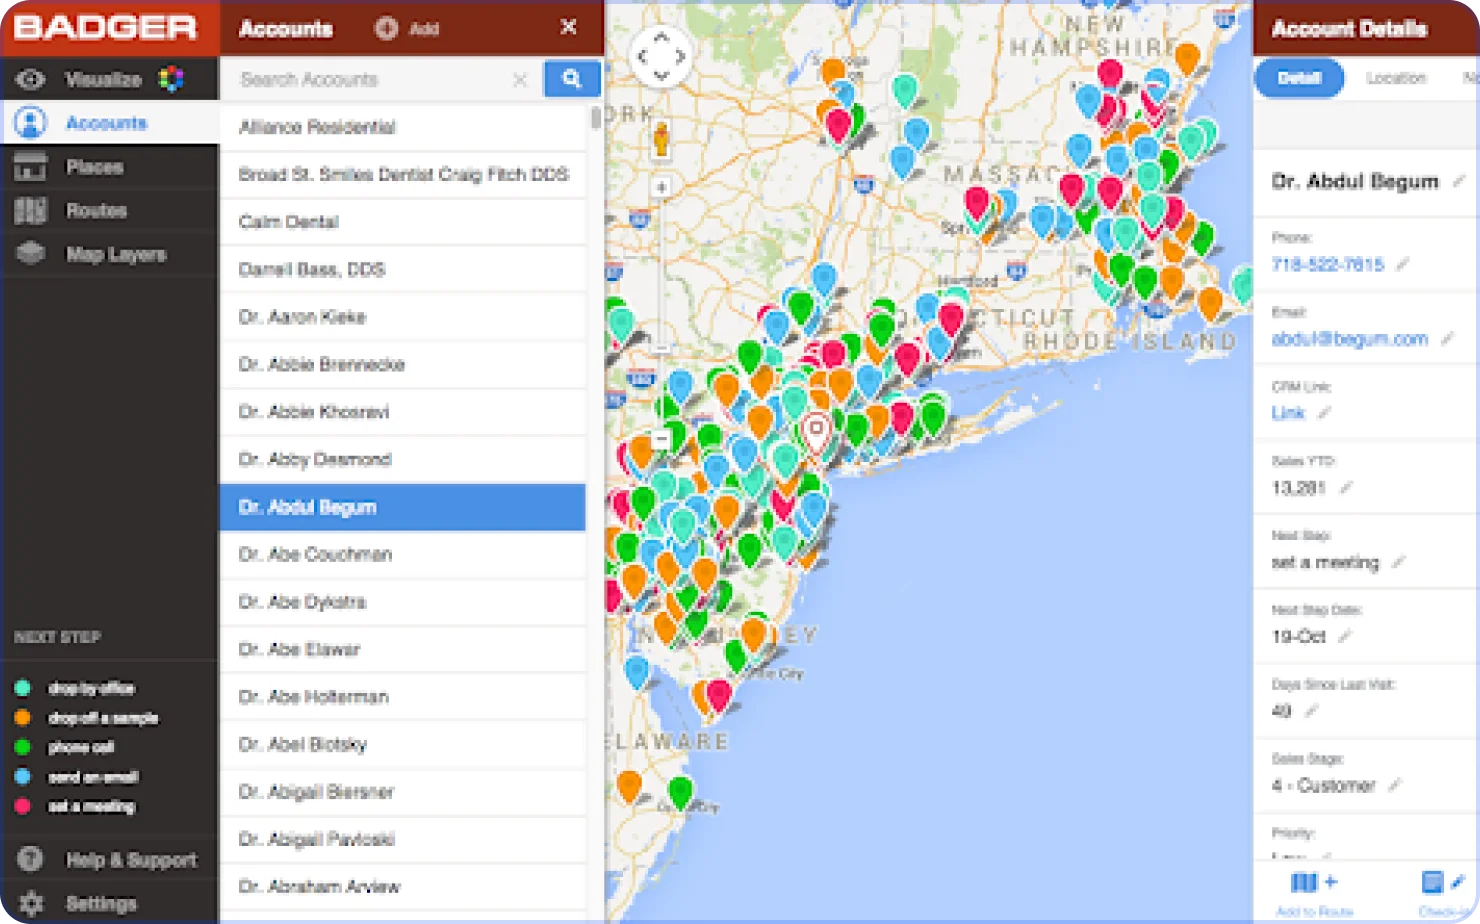Open the Settings menu item
Viewport: 1480px width, 924px height.
[110, 903]
